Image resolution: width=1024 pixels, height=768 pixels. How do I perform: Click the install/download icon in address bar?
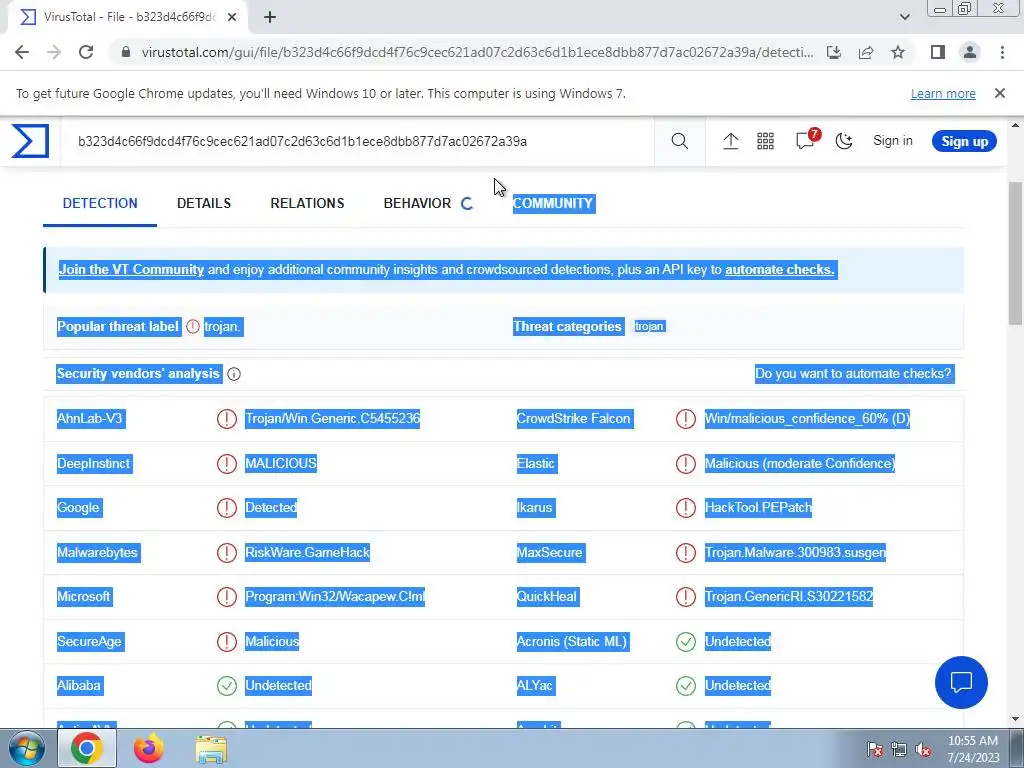pyautogui.click(x=834, y=52)
